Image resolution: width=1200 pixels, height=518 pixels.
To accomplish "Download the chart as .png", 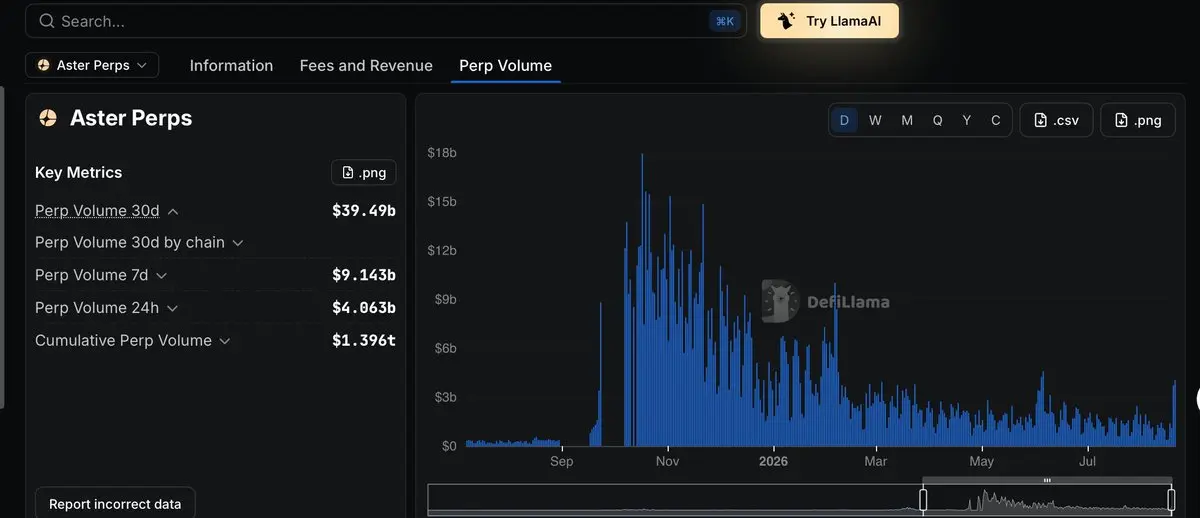I will 1138,120.
